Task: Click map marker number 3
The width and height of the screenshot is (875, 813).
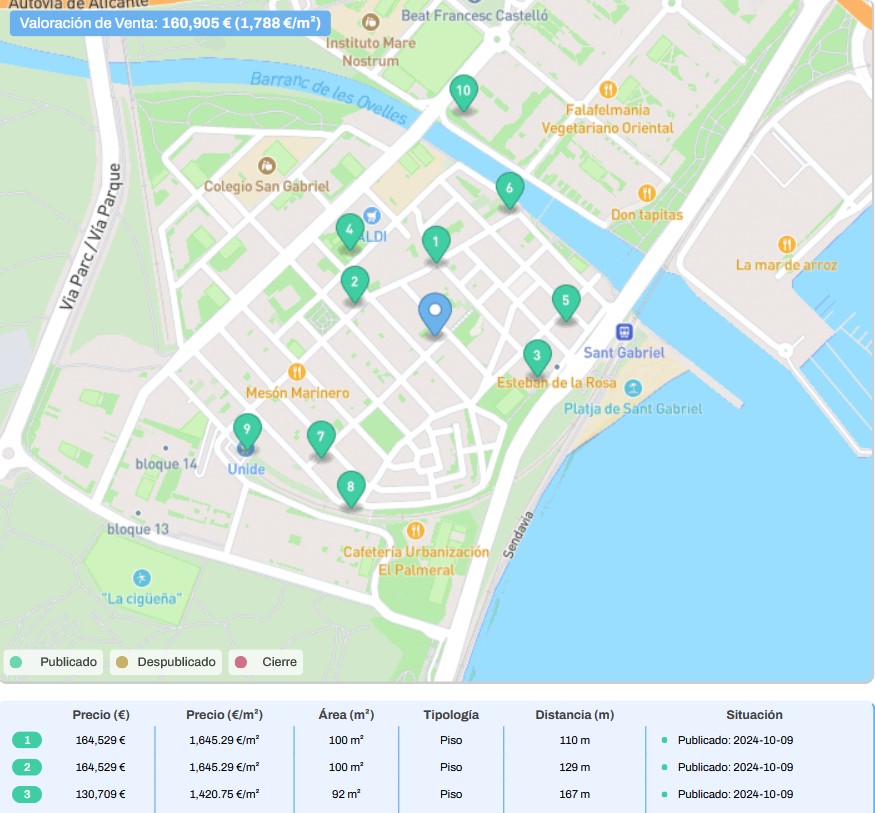Action: tap(537, 356)
